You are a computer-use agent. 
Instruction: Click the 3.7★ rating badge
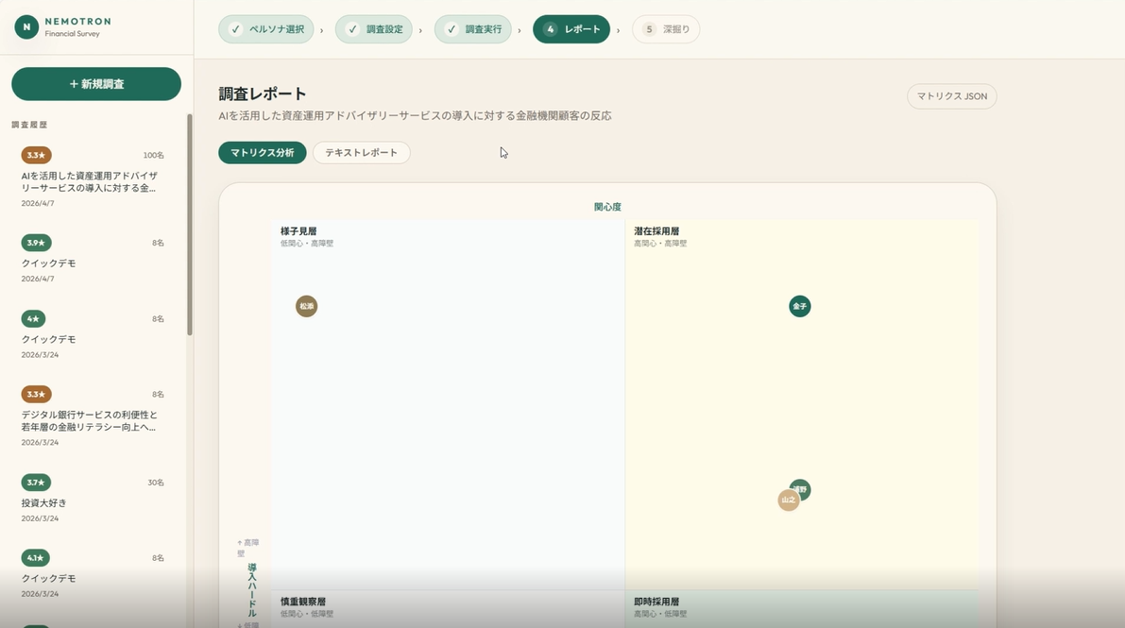click(36, 482)
